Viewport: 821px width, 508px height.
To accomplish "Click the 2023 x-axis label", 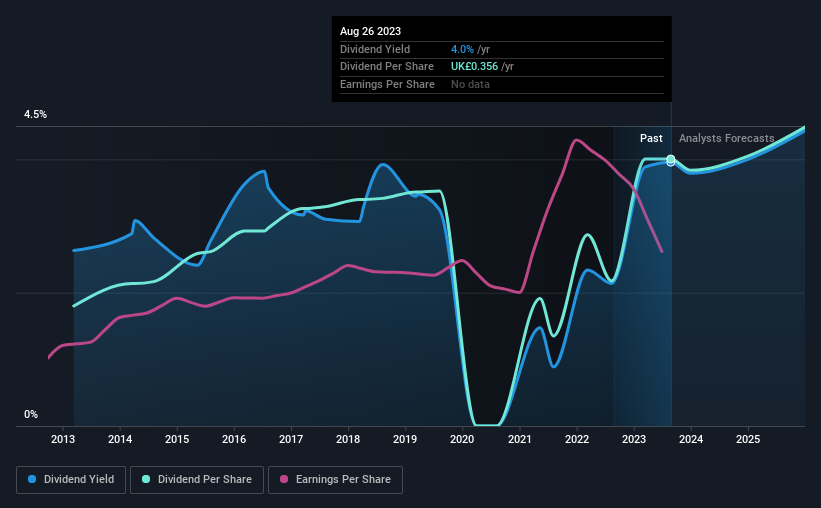I will [634, 439].
